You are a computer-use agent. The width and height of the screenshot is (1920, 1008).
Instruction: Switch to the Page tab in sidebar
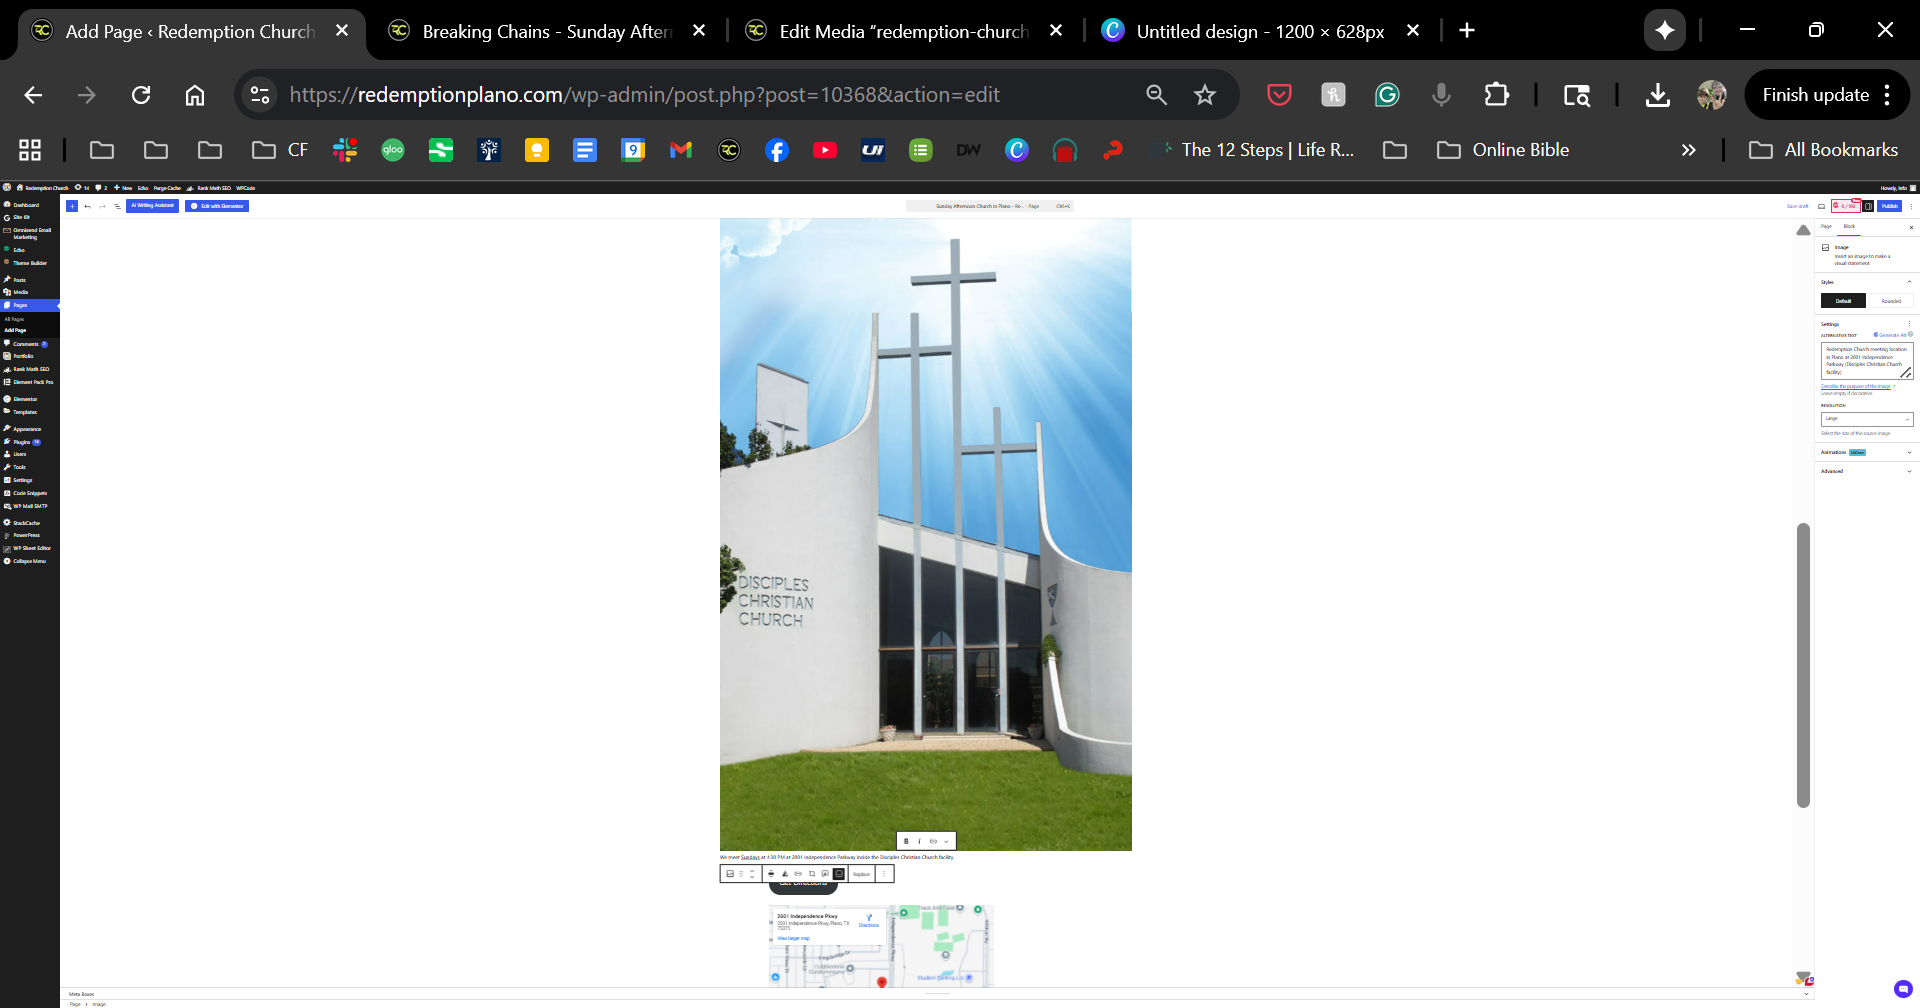pos(1826,227)
